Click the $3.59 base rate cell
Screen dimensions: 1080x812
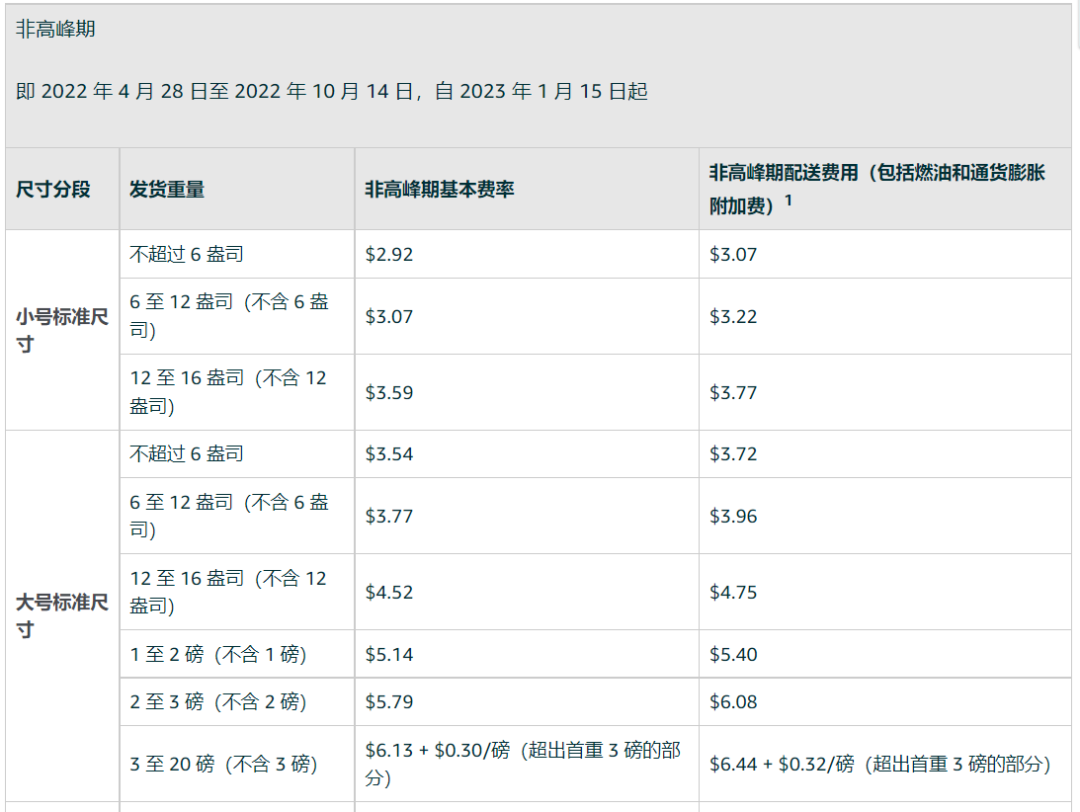tap(389, 391)
